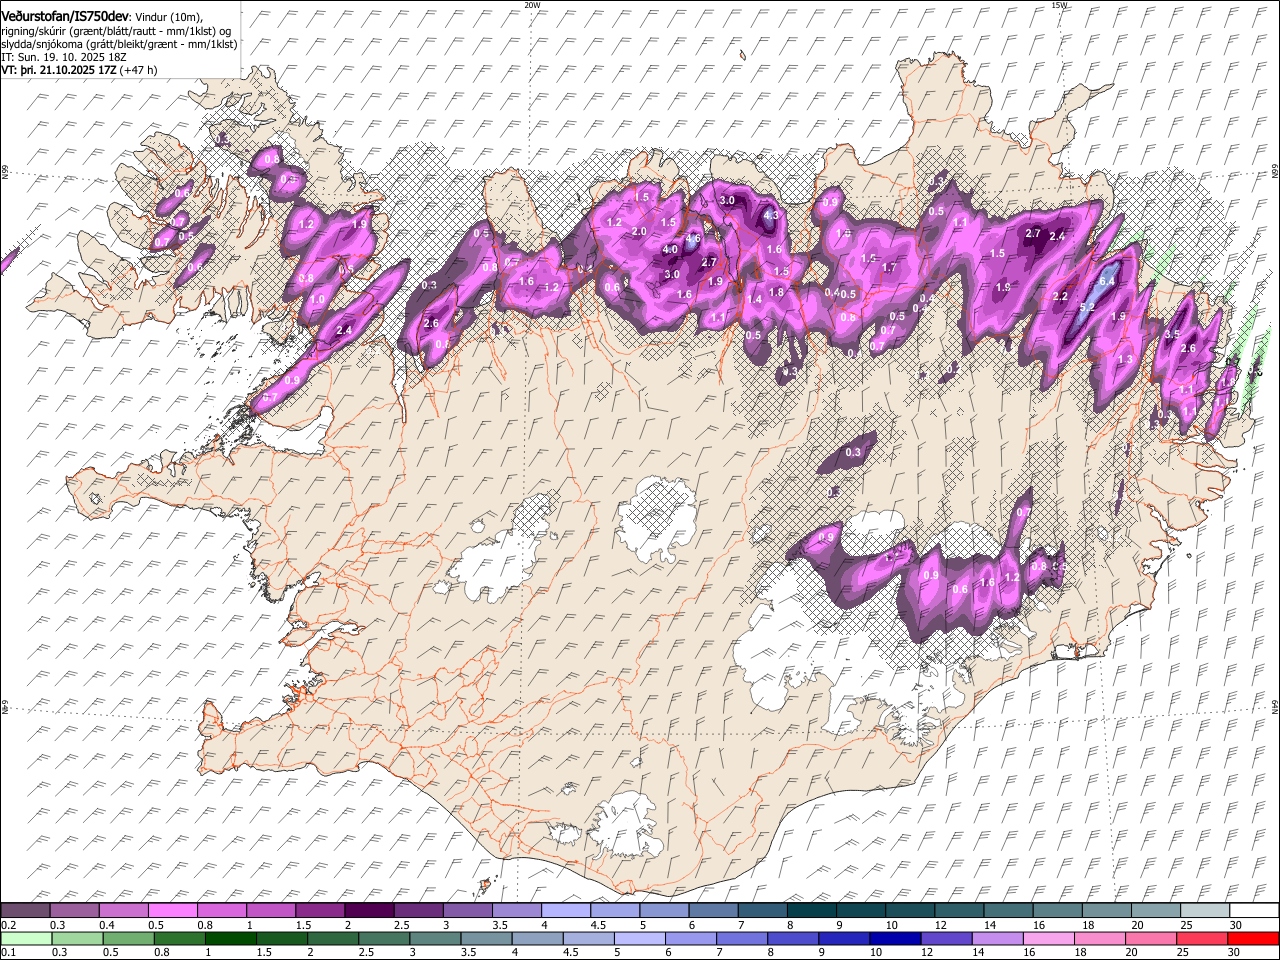Select the bright red swatch after 30 in bottom legend row
The height and width of the screenshot is (960, 1280).
1252,938
